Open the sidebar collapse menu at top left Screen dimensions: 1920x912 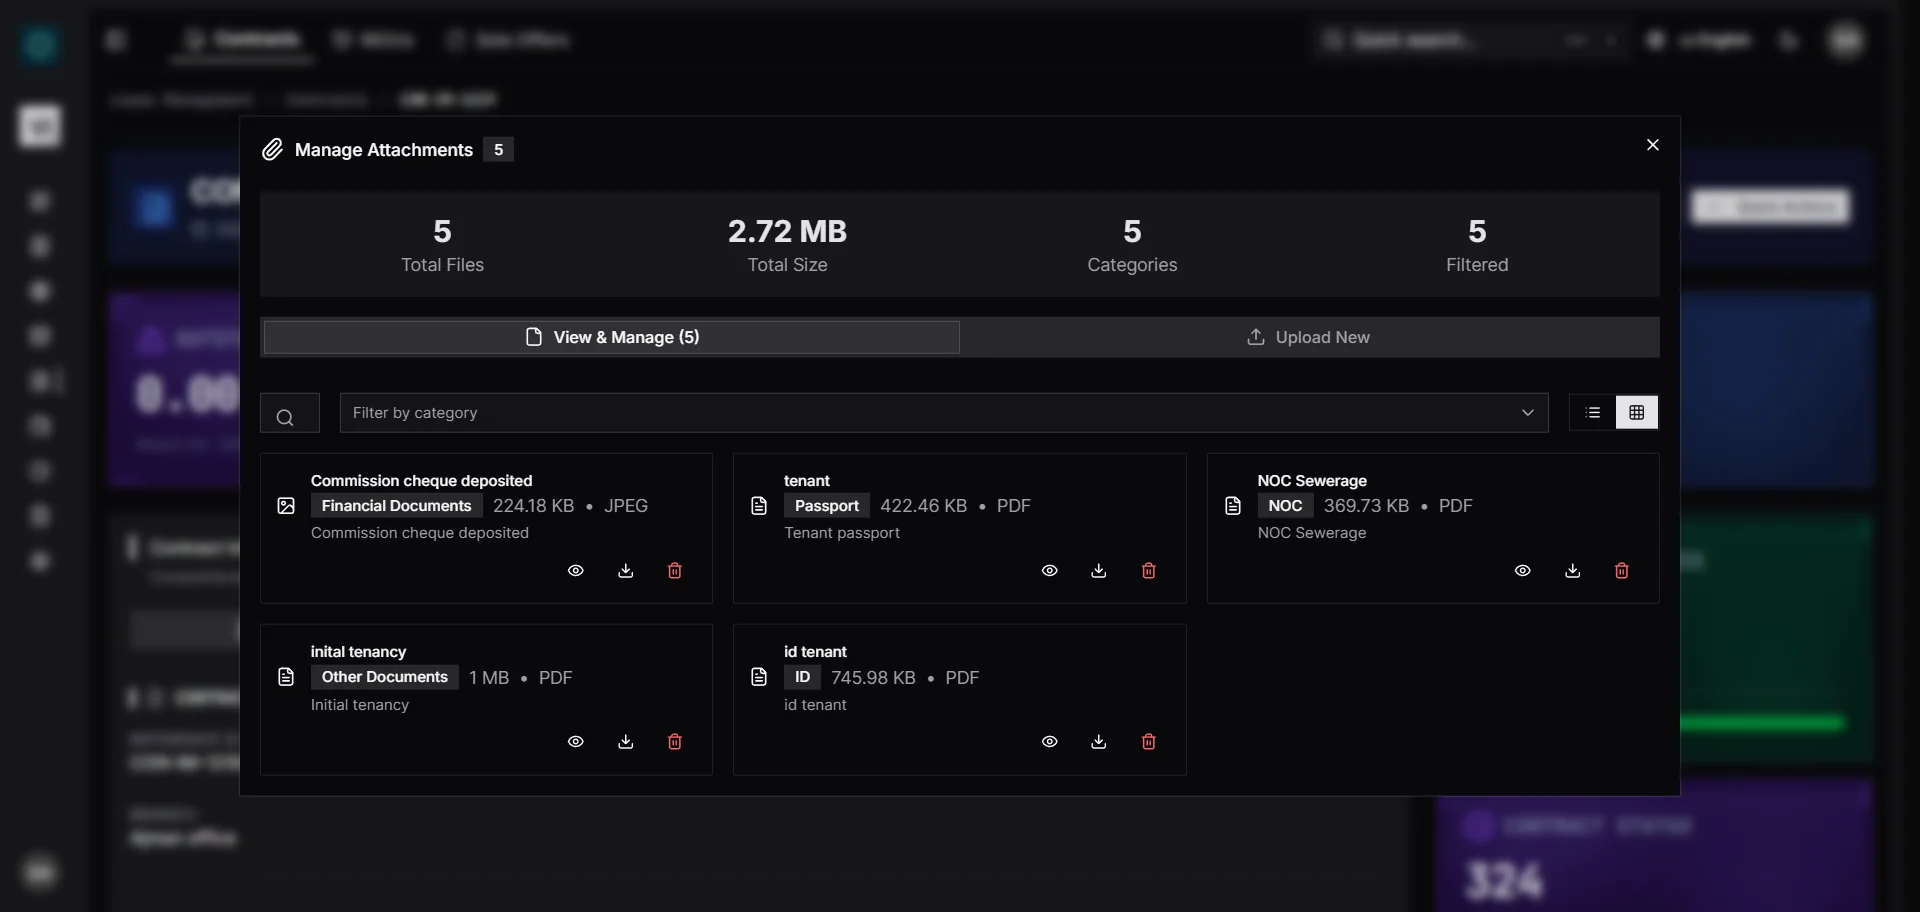point(116,40)
